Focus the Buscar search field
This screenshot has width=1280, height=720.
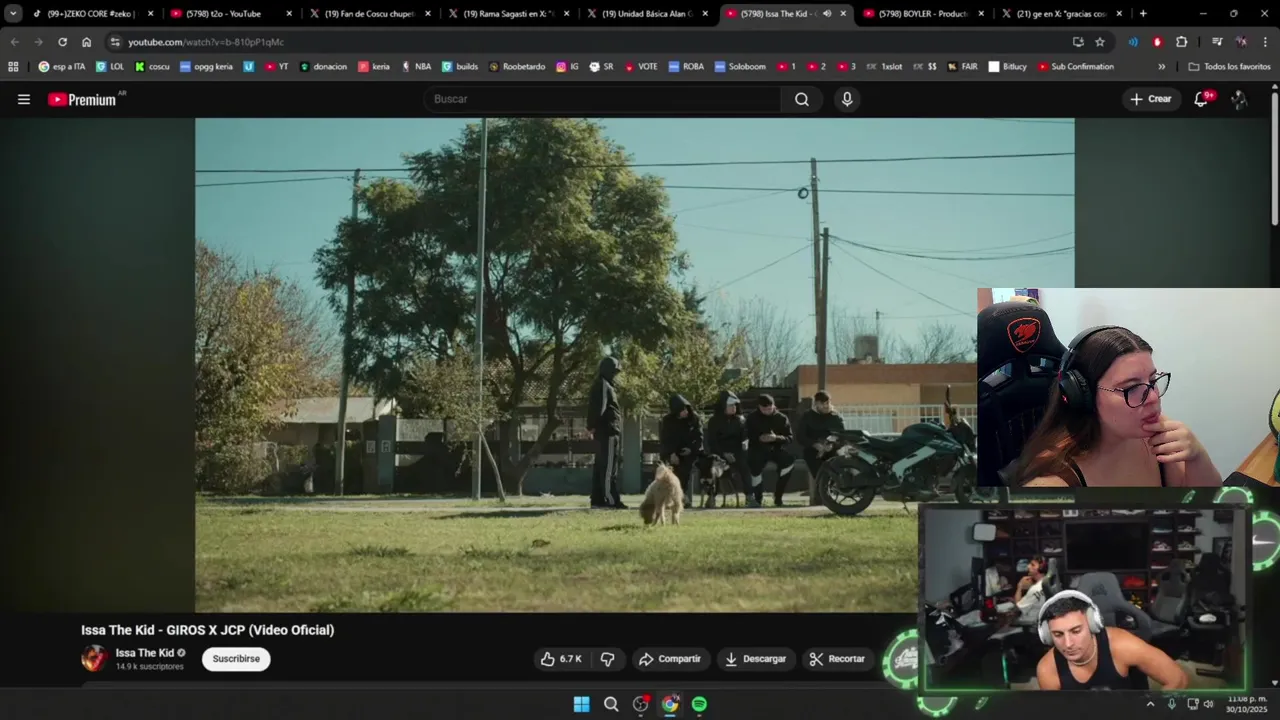click(602, 99)
